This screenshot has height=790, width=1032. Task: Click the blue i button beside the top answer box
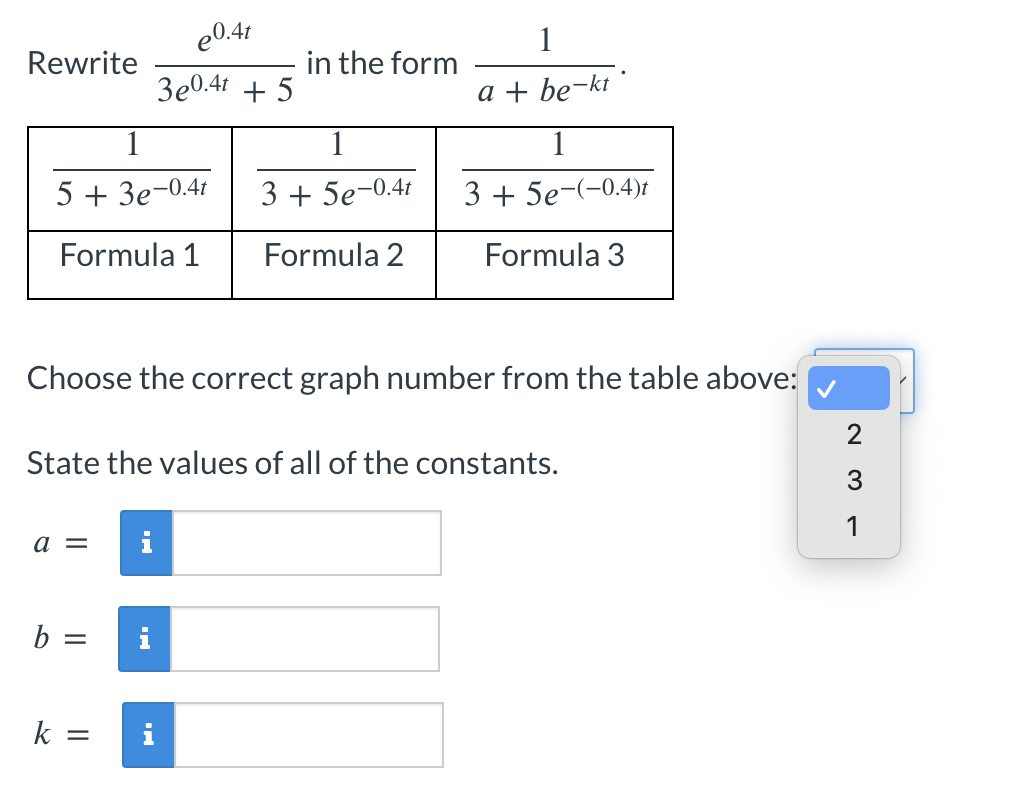[146, 542]
